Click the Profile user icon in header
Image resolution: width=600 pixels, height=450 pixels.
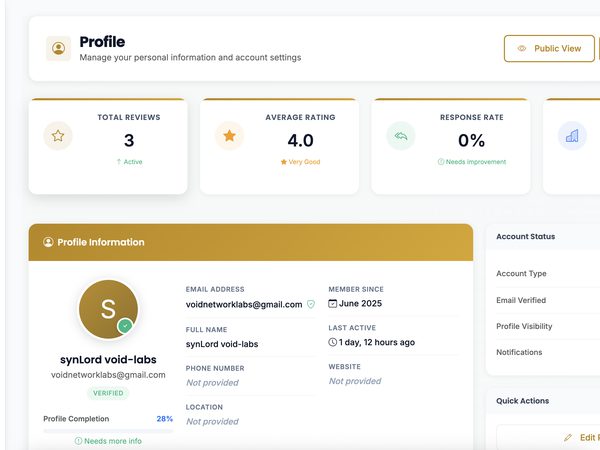(x=59, y=48)
